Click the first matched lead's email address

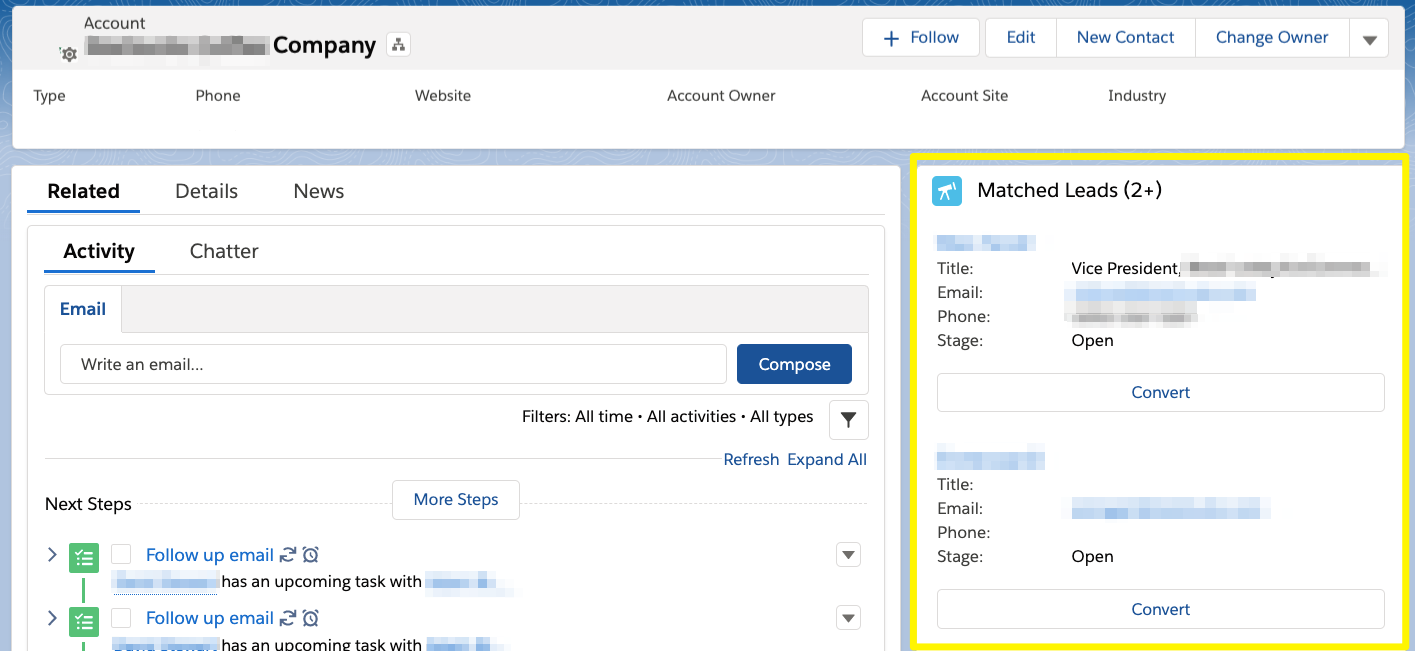coord(1160,292)
